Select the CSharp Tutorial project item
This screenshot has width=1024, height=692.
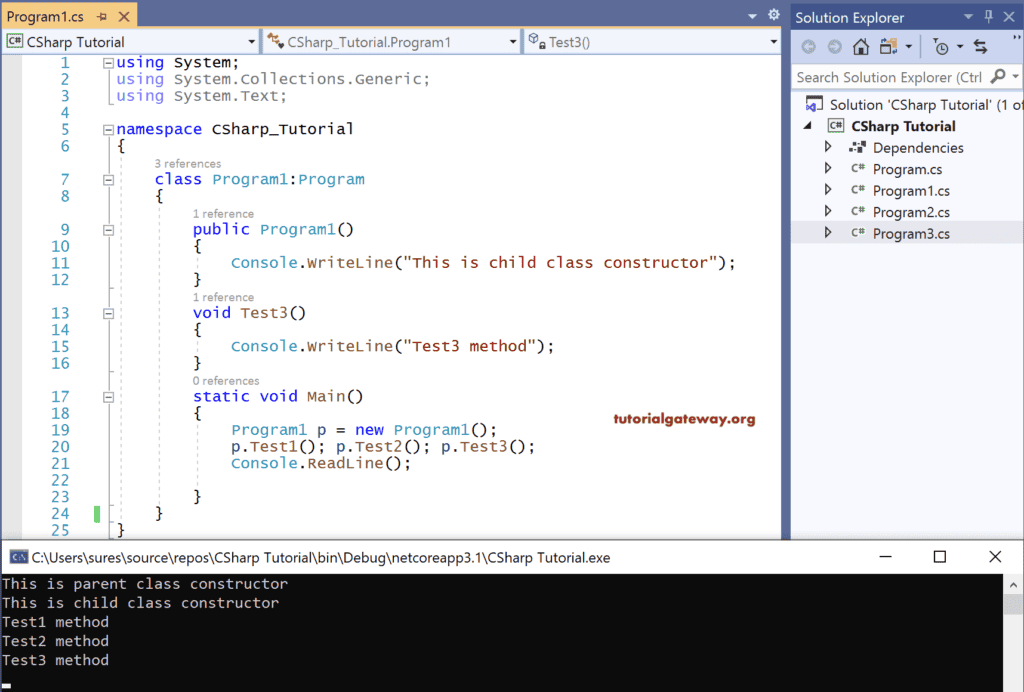(x=903, y=126)
